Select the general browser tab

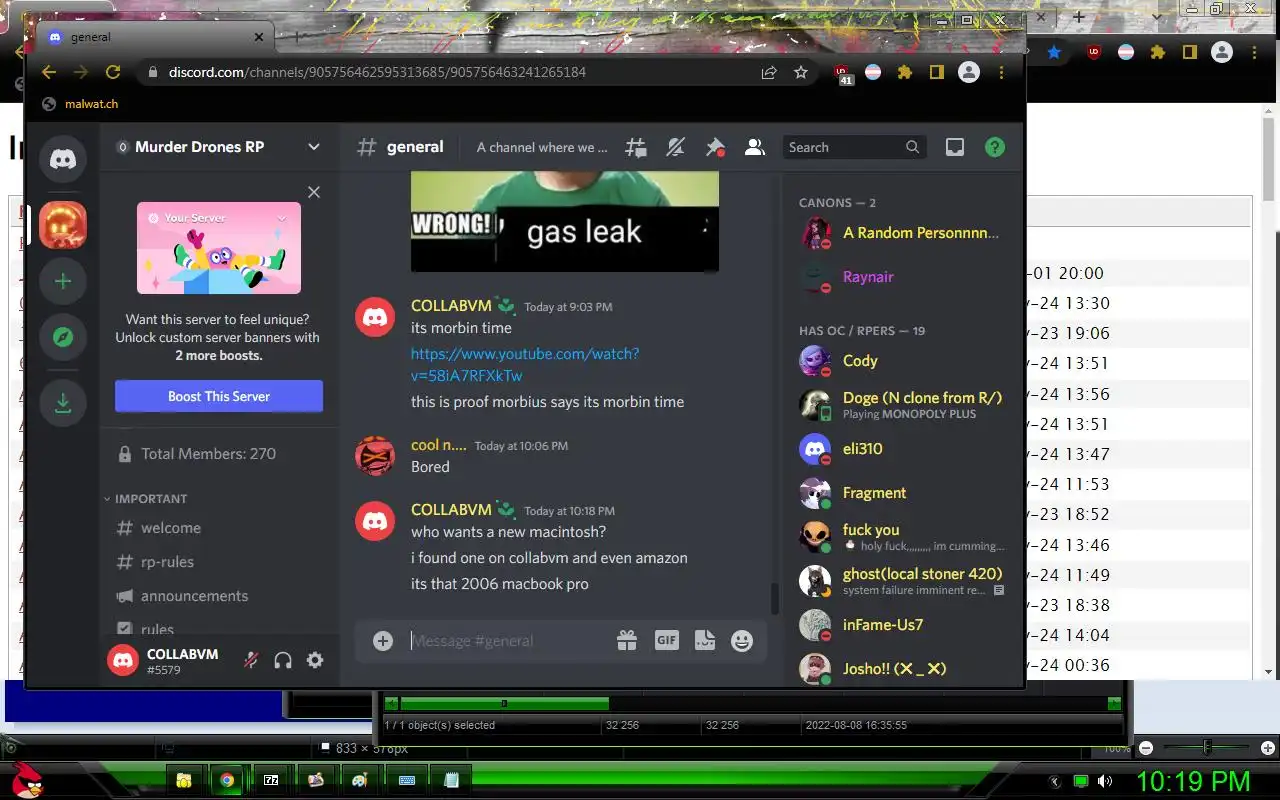point(156,37)
